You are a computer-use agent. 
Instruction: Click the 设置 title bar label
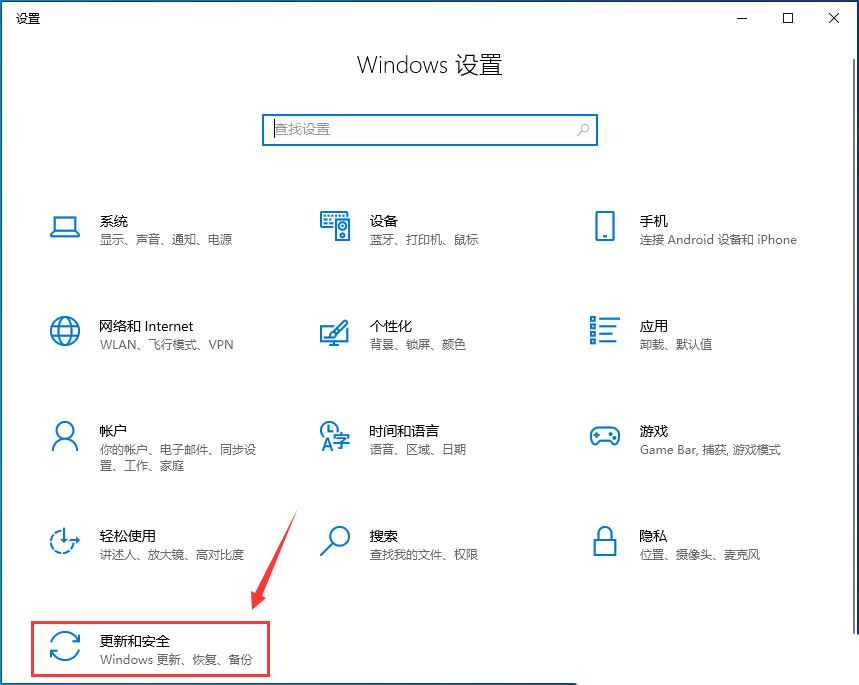coord(28,18)
